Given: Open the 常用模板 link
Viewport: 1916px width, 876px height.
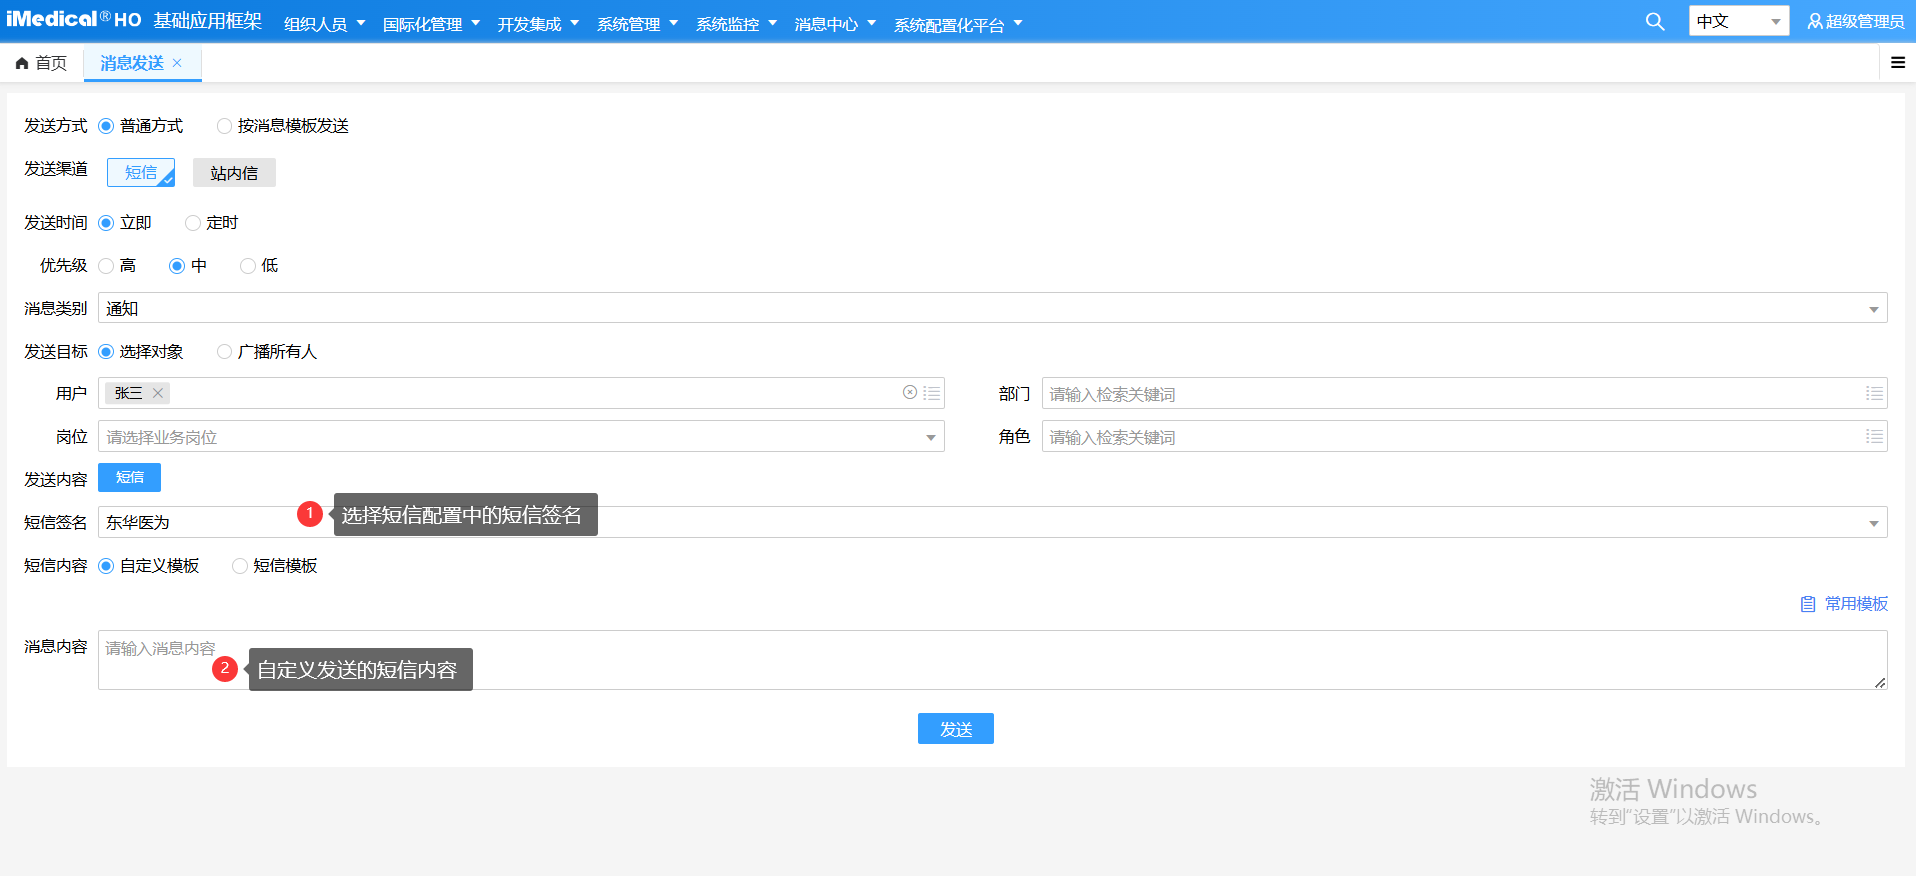Looking at the screenshot, I should click(x=1845, y=604).
